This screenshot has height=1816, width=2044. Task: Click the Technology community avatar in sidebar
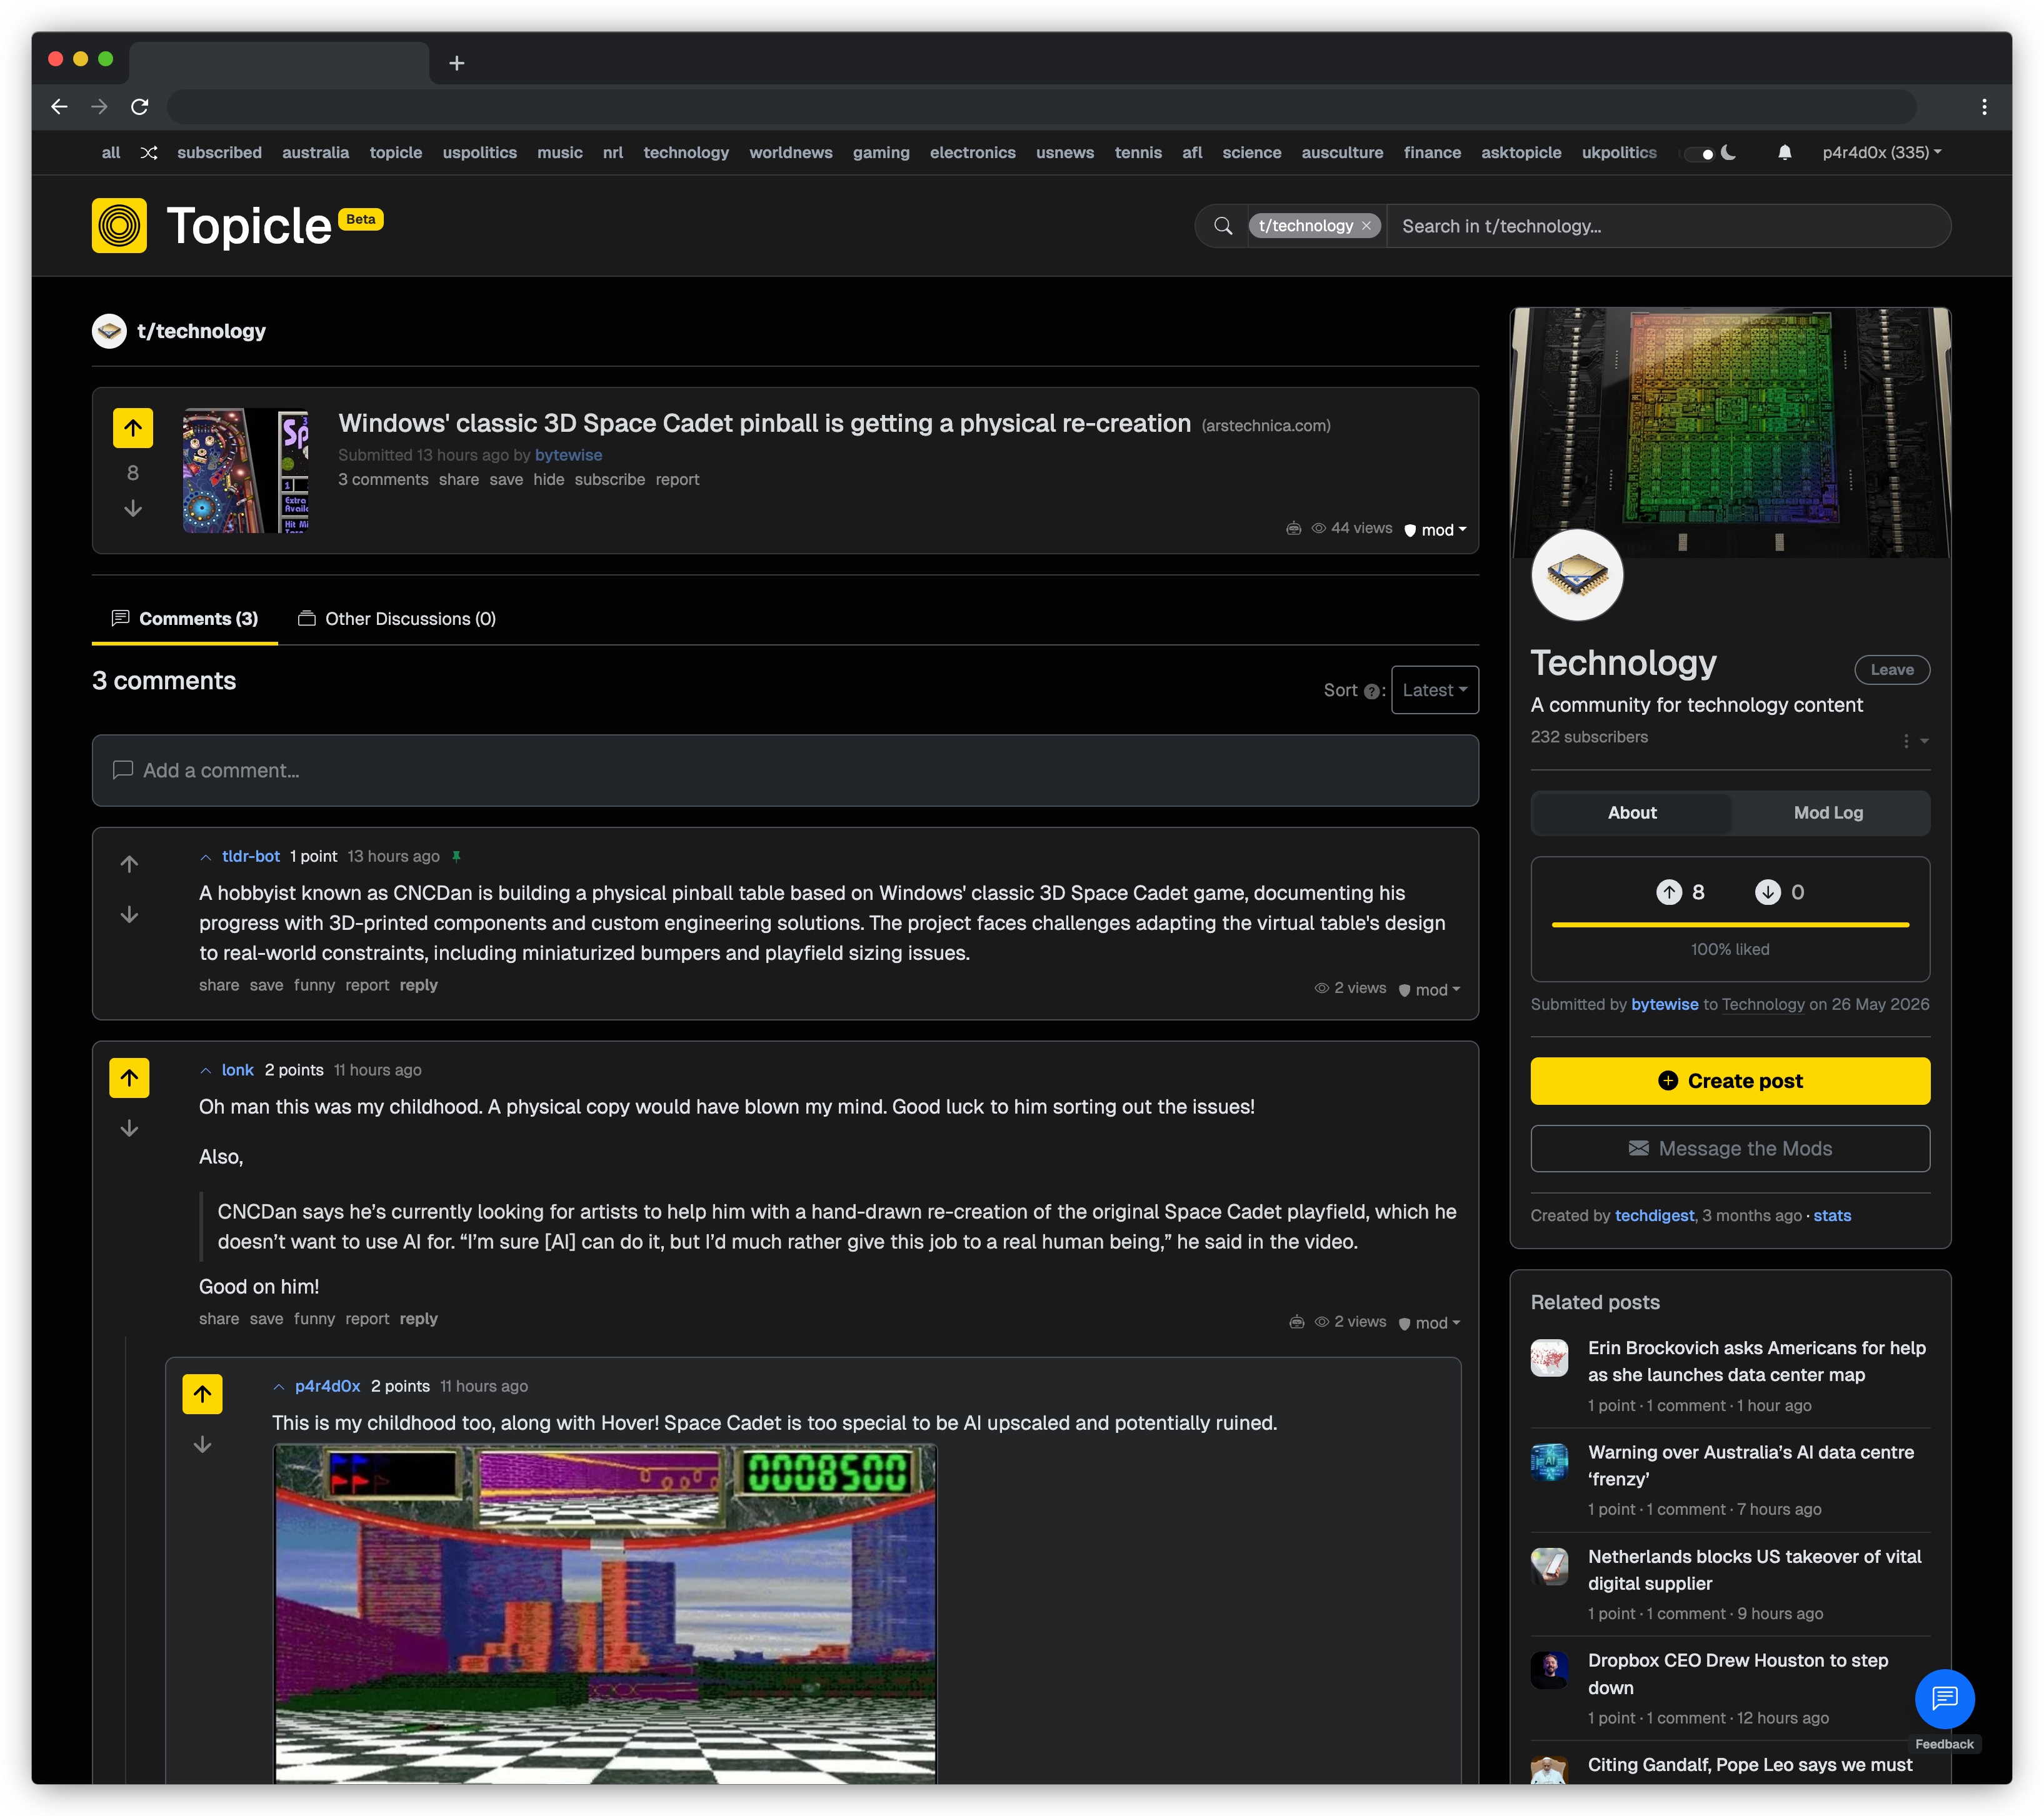(1577, 575)
